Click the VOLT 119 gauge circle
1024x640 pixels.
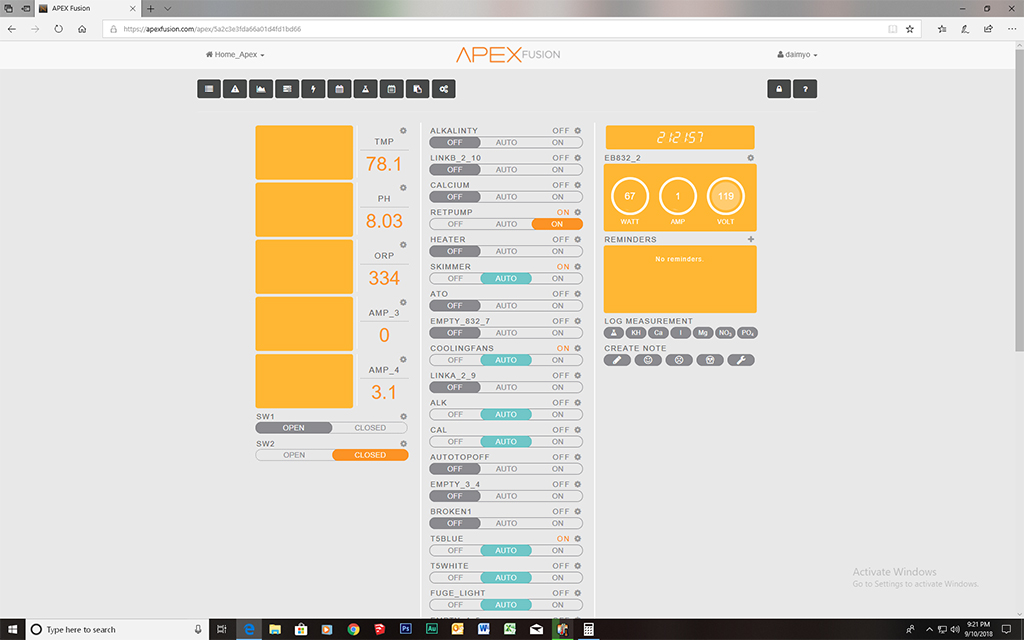(726, 196)
